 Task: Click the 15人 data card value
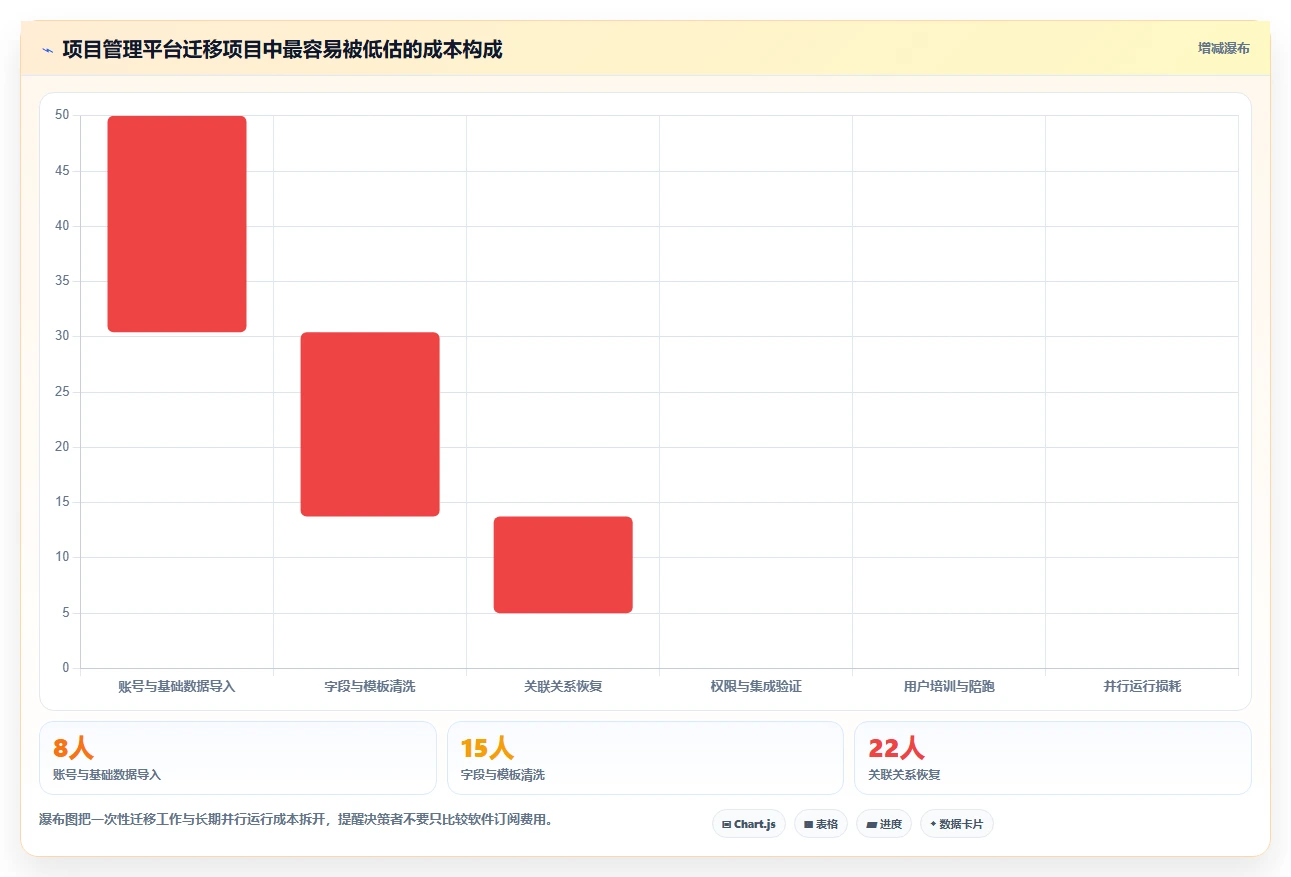coord(487,748)
